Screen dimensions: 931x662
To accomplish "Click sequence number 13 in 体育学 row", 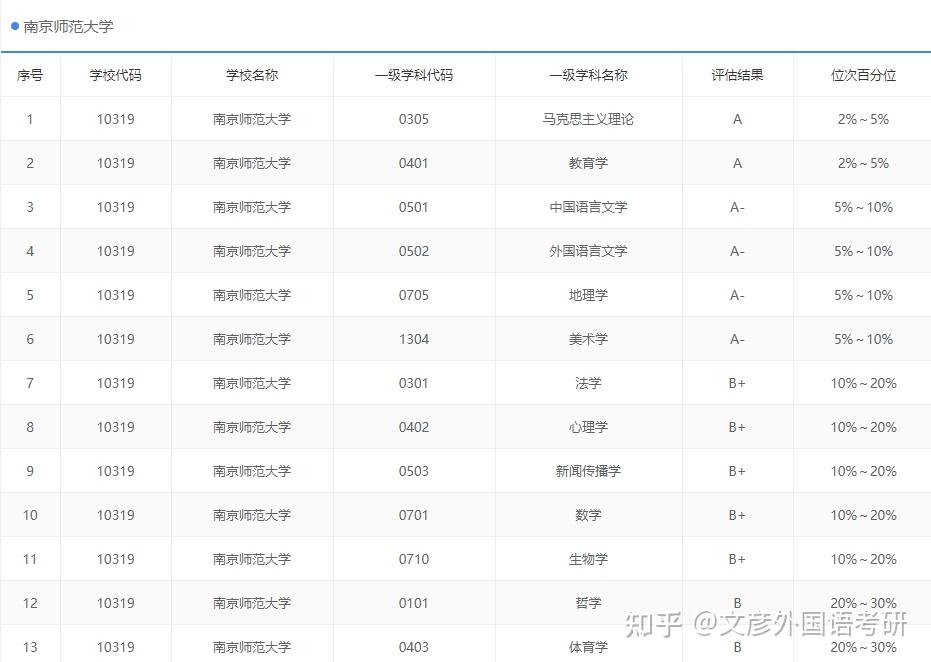I will point(30,647).
